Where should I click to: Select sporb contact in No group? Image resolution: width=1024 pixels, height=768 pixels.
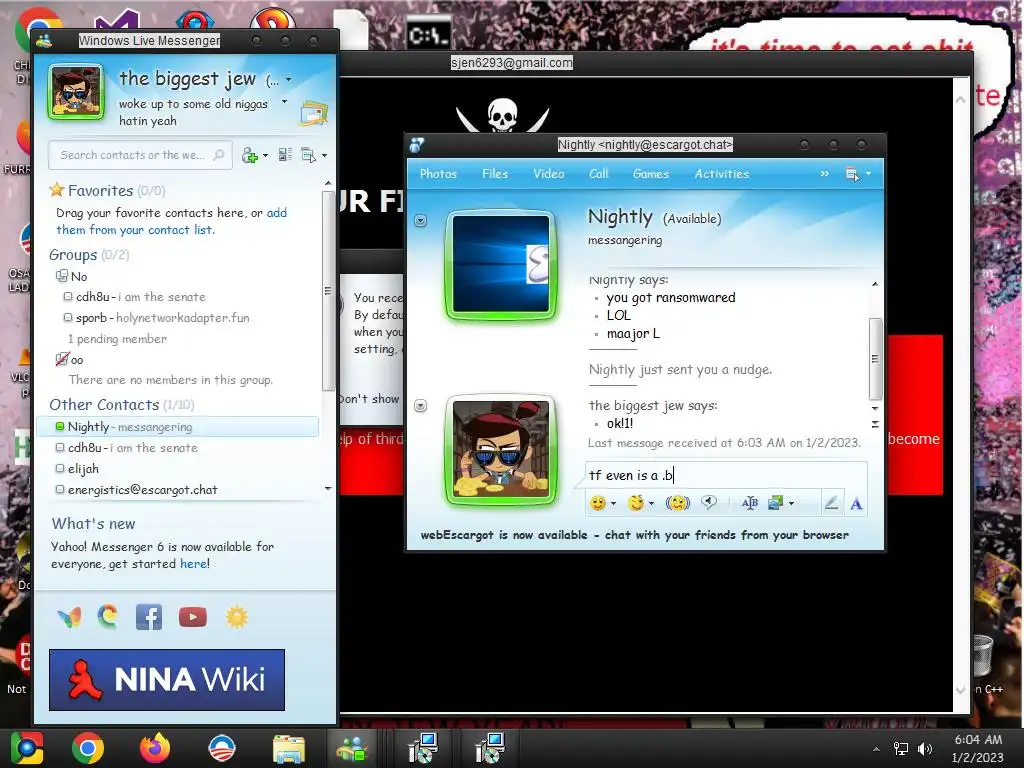point(157,318)
